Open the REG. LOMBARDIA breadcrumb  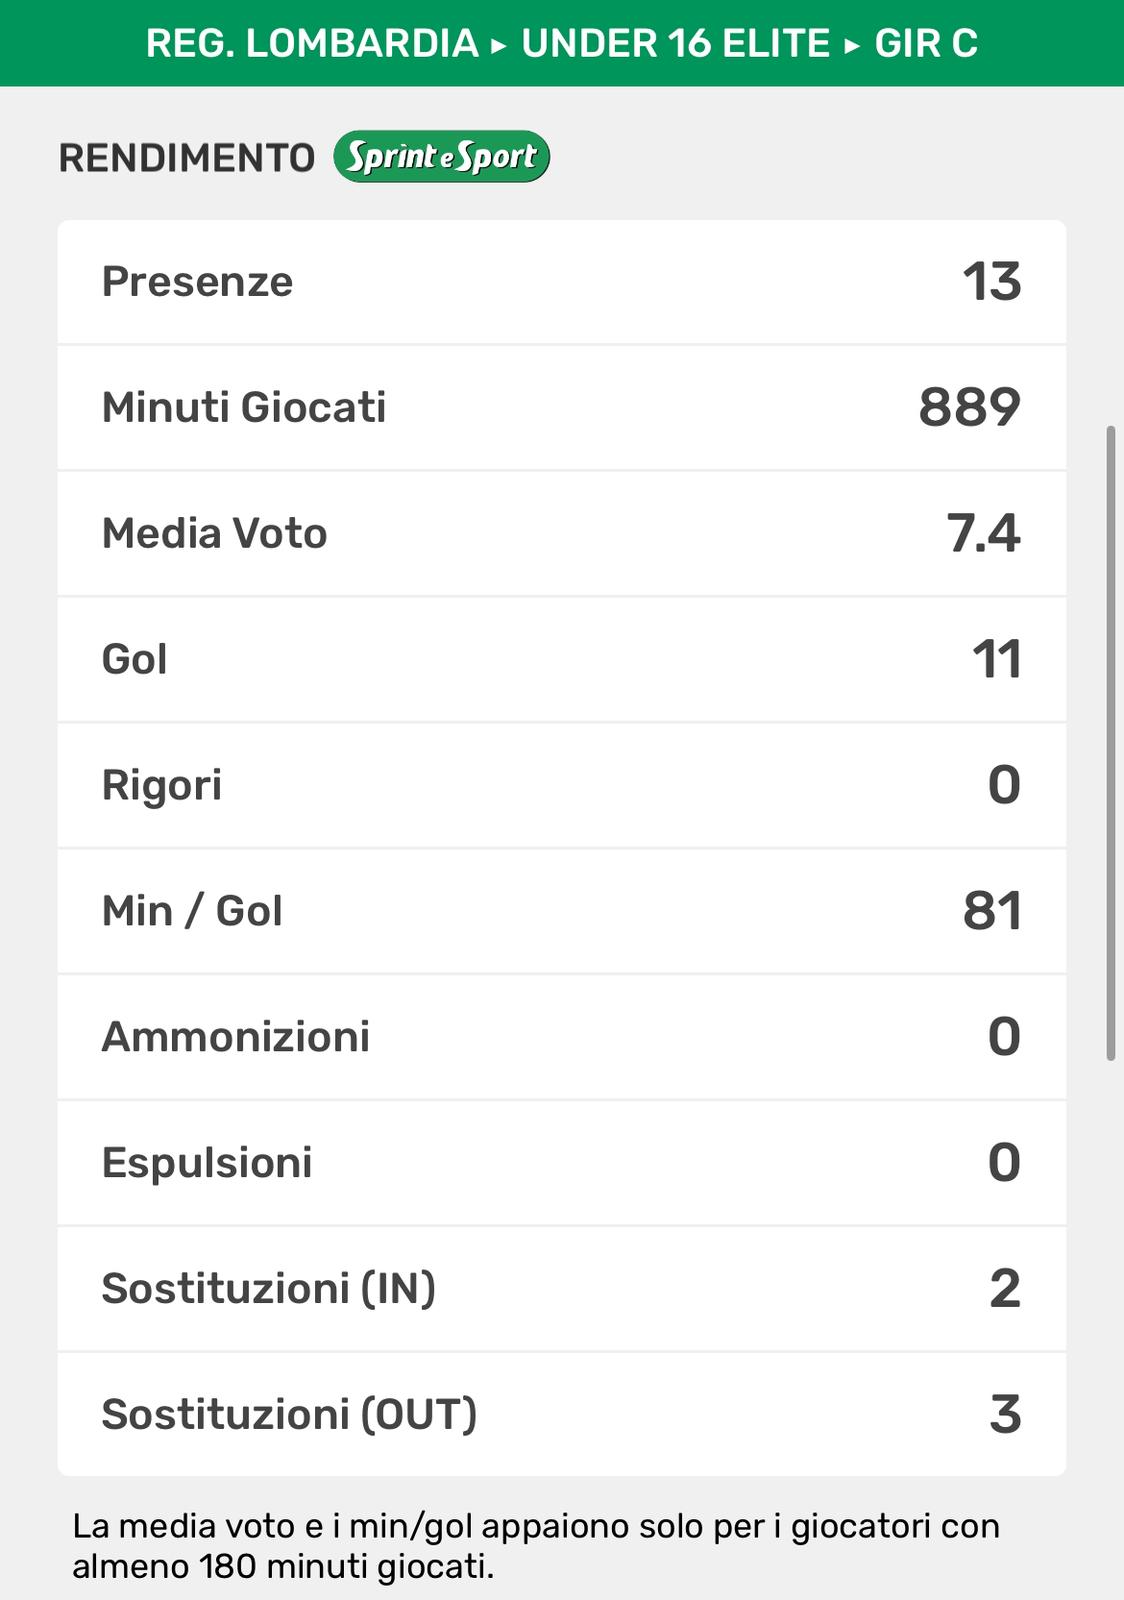(x=312, y=44)
